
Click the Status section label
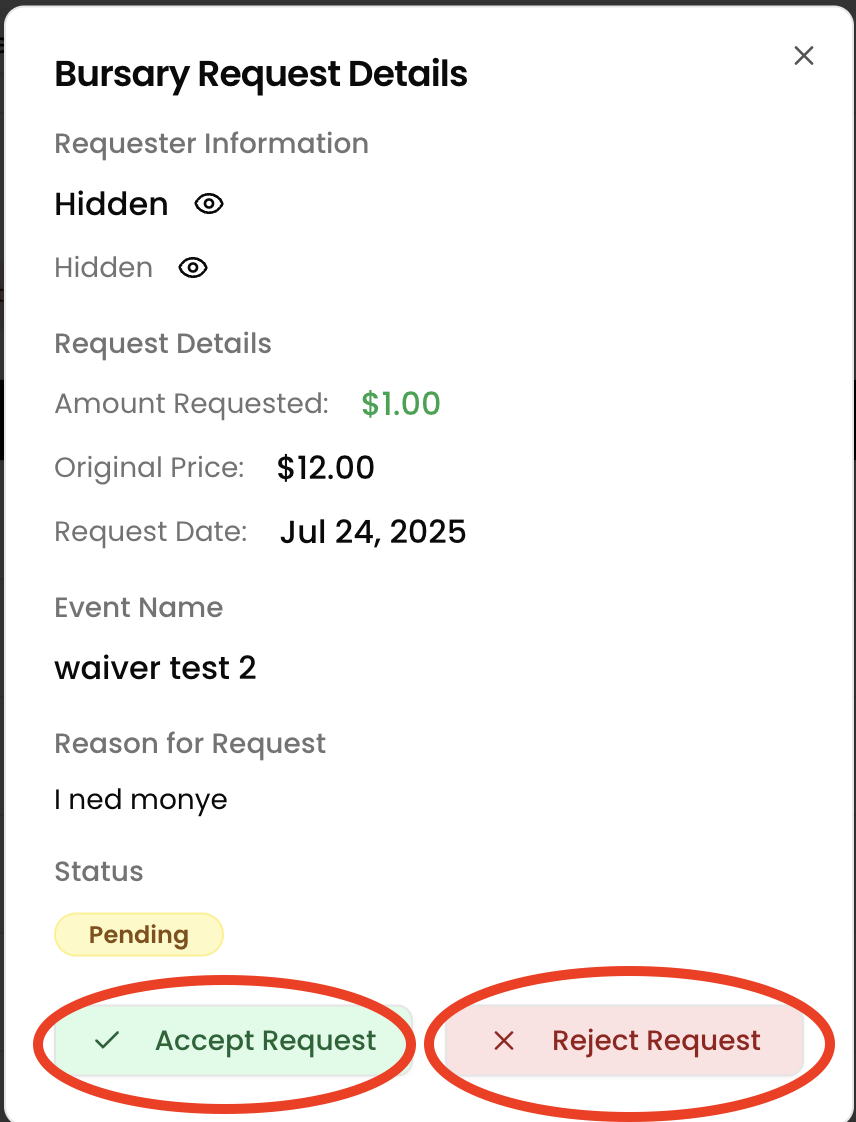click(99, 872)
